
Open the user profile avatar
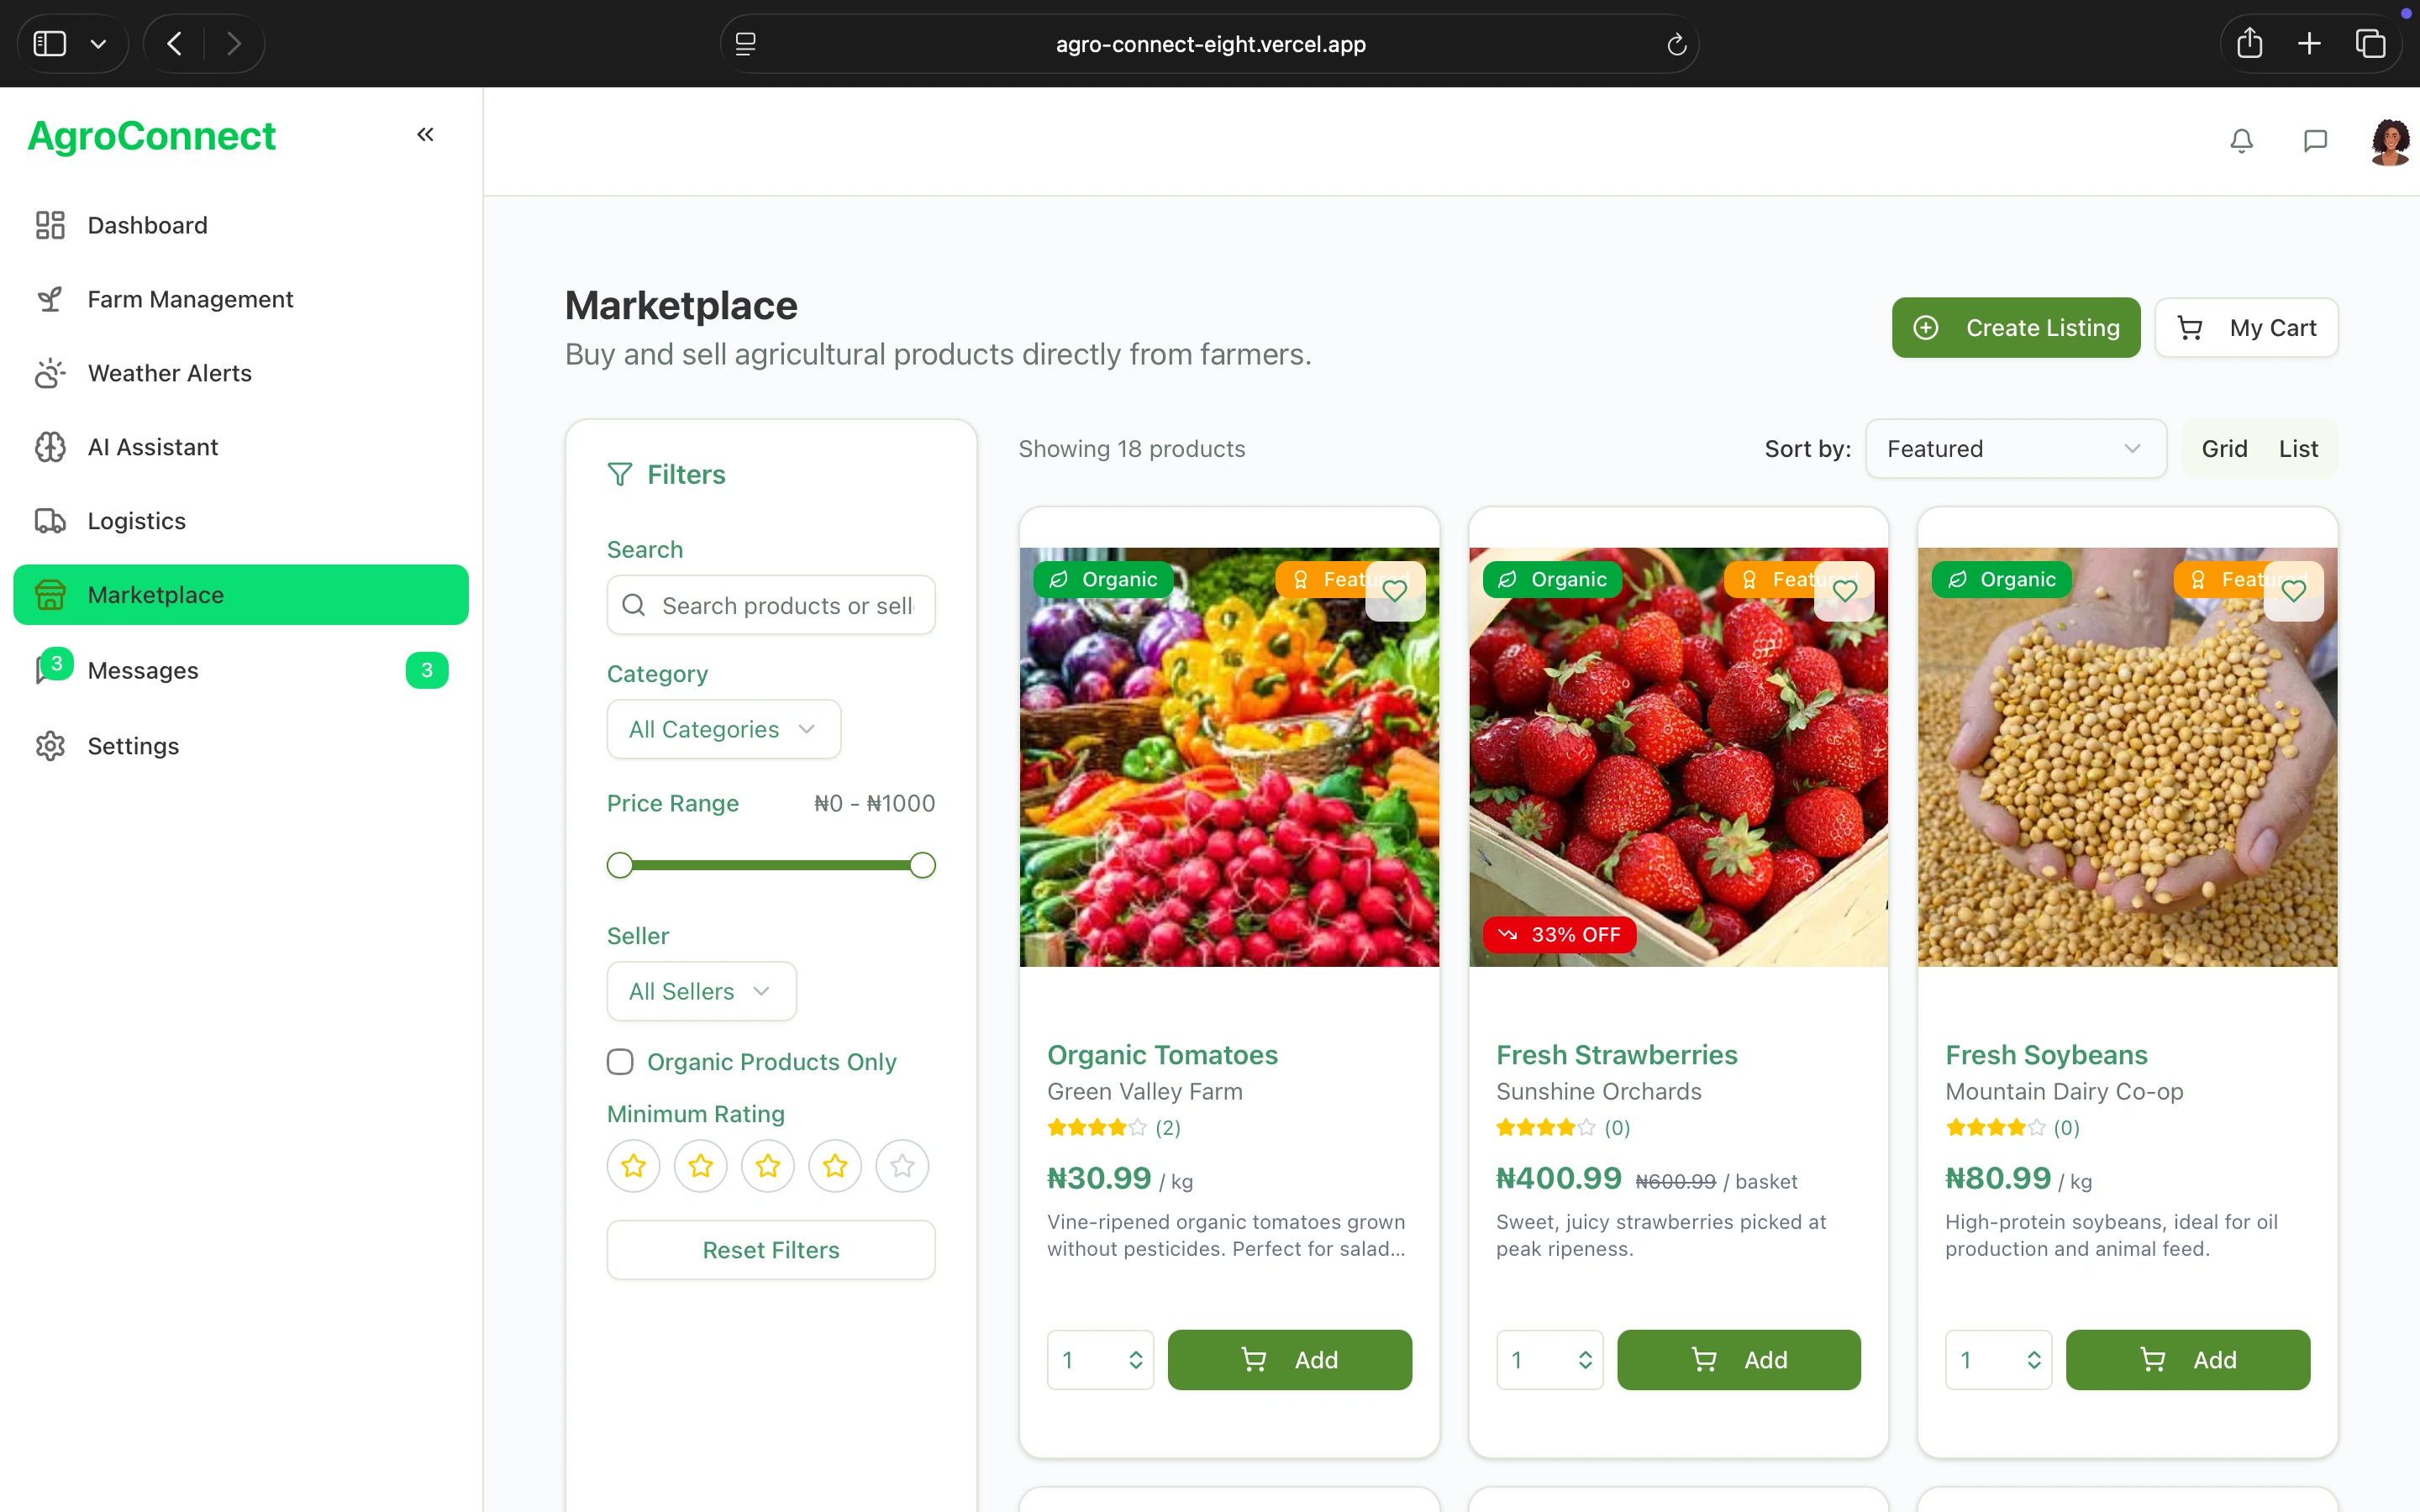coord(2389,141)
